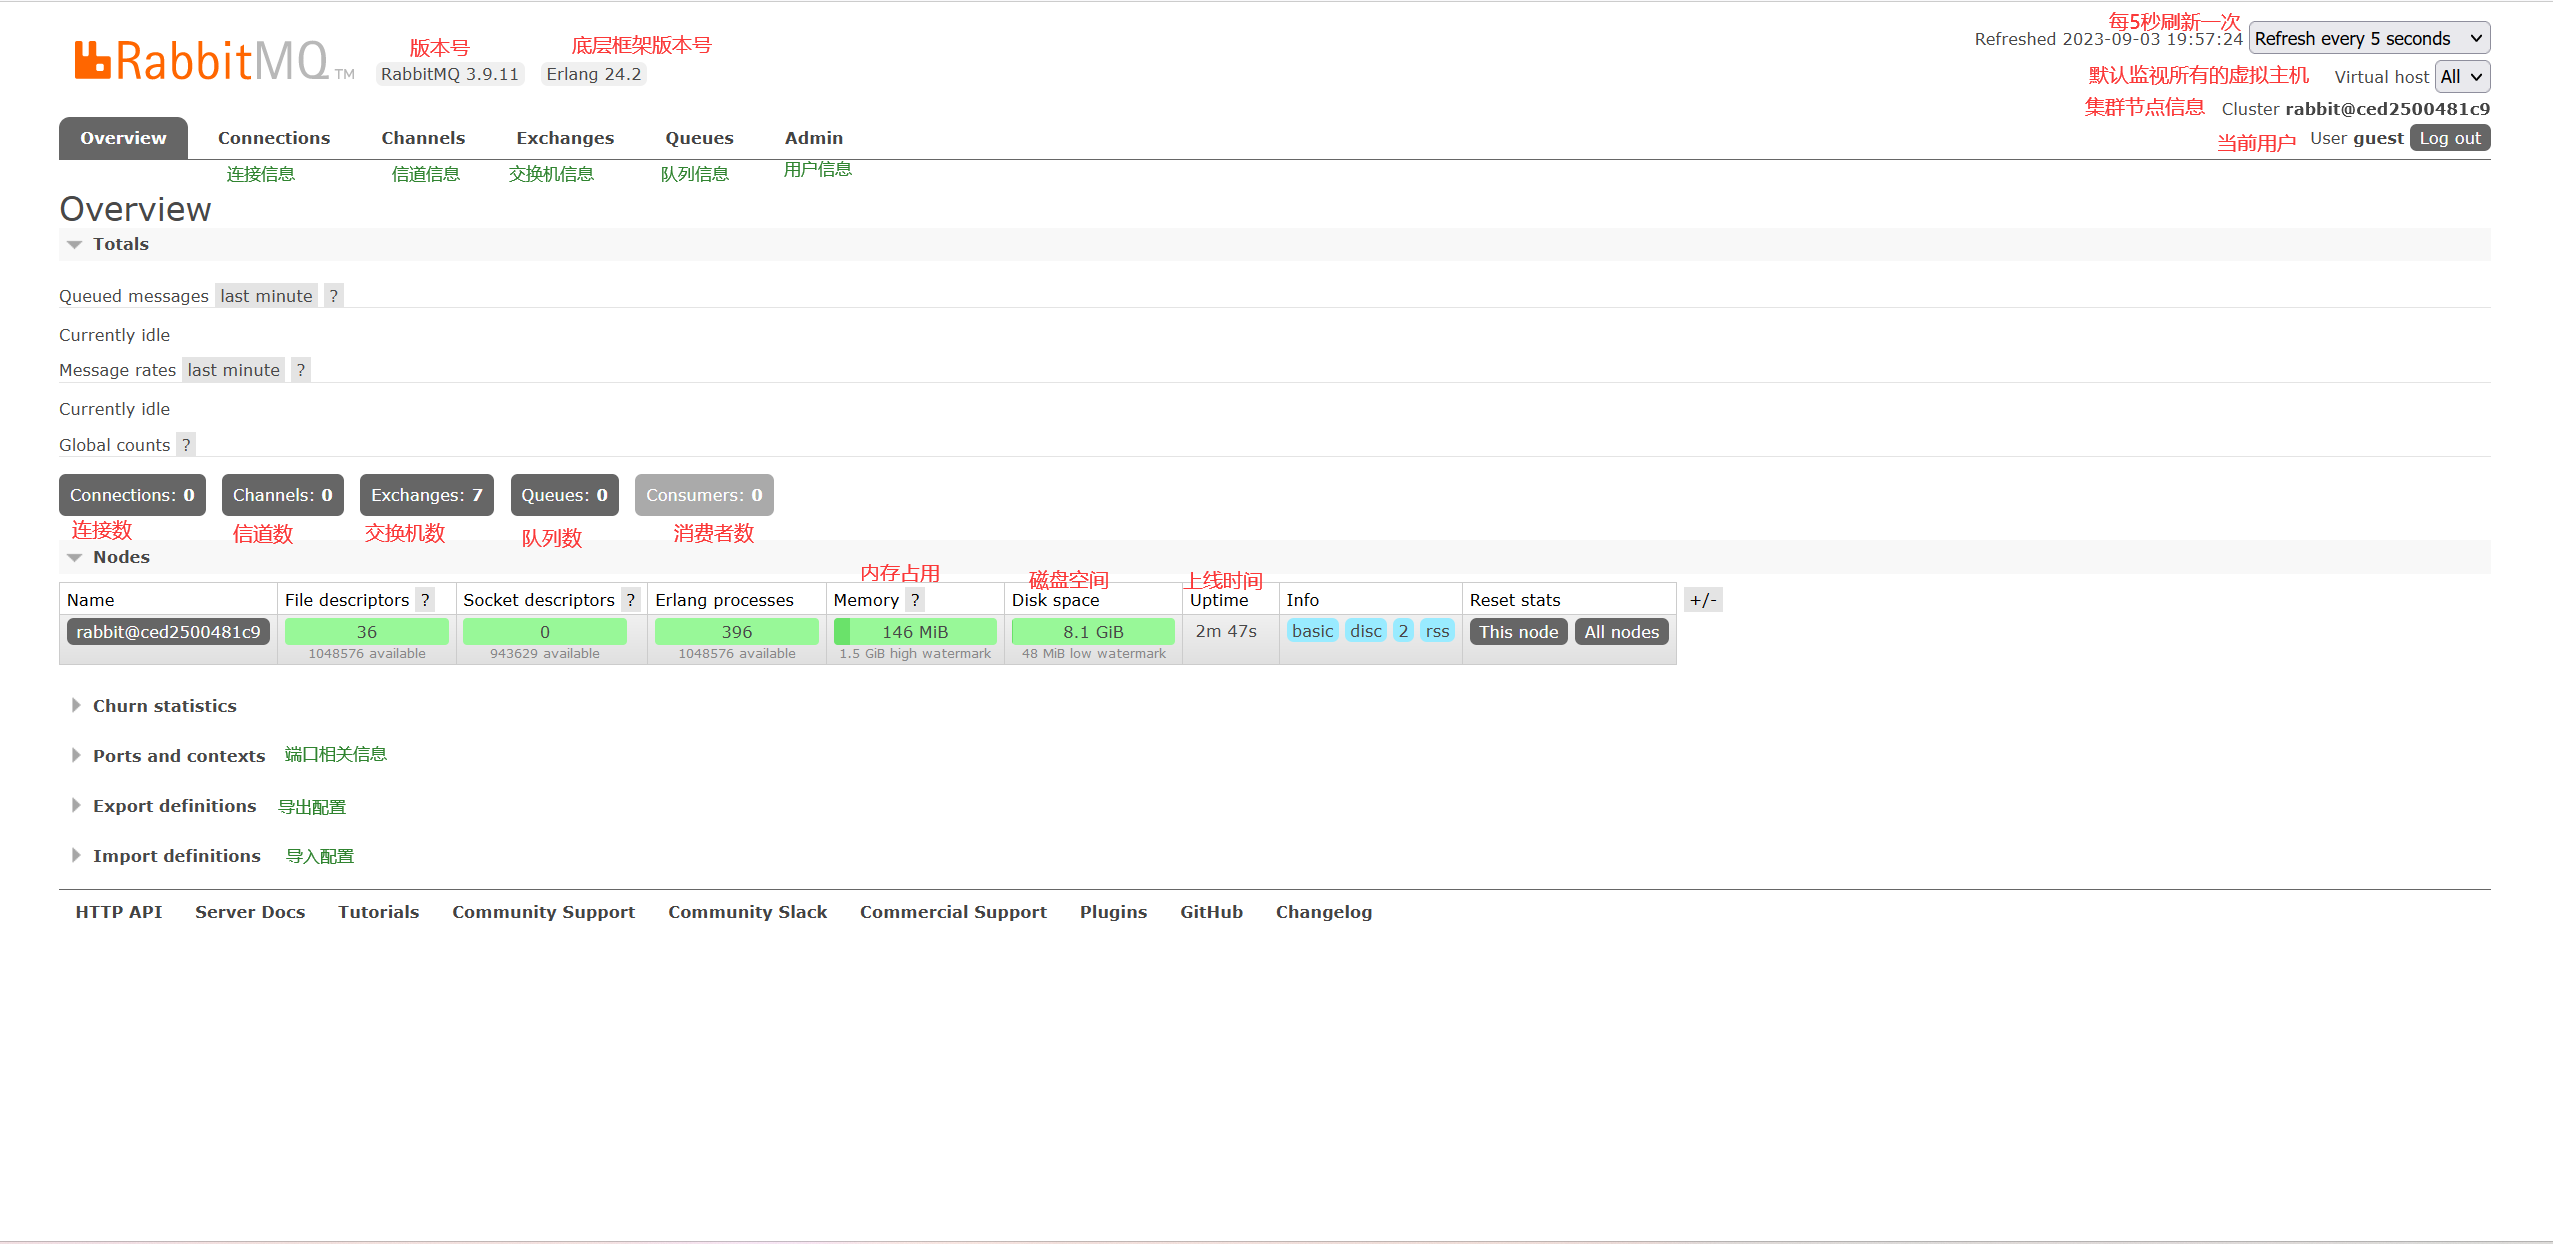
Task: Click Exchanges: 7 count button
Action: (x=427, y=495)
